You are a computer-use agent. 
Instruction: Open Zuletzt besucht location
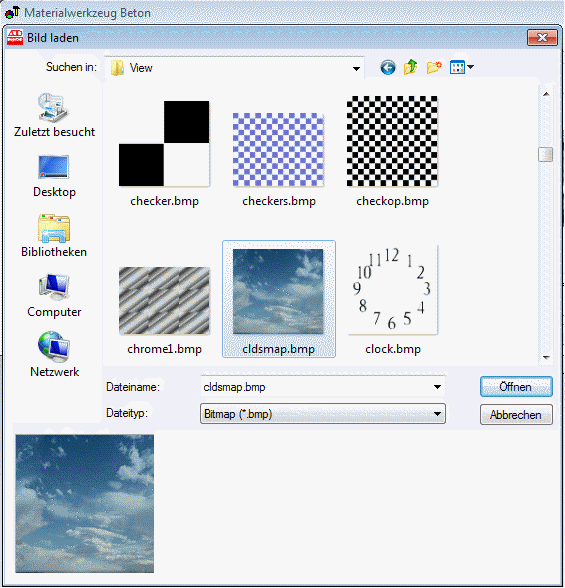(54, 116)
